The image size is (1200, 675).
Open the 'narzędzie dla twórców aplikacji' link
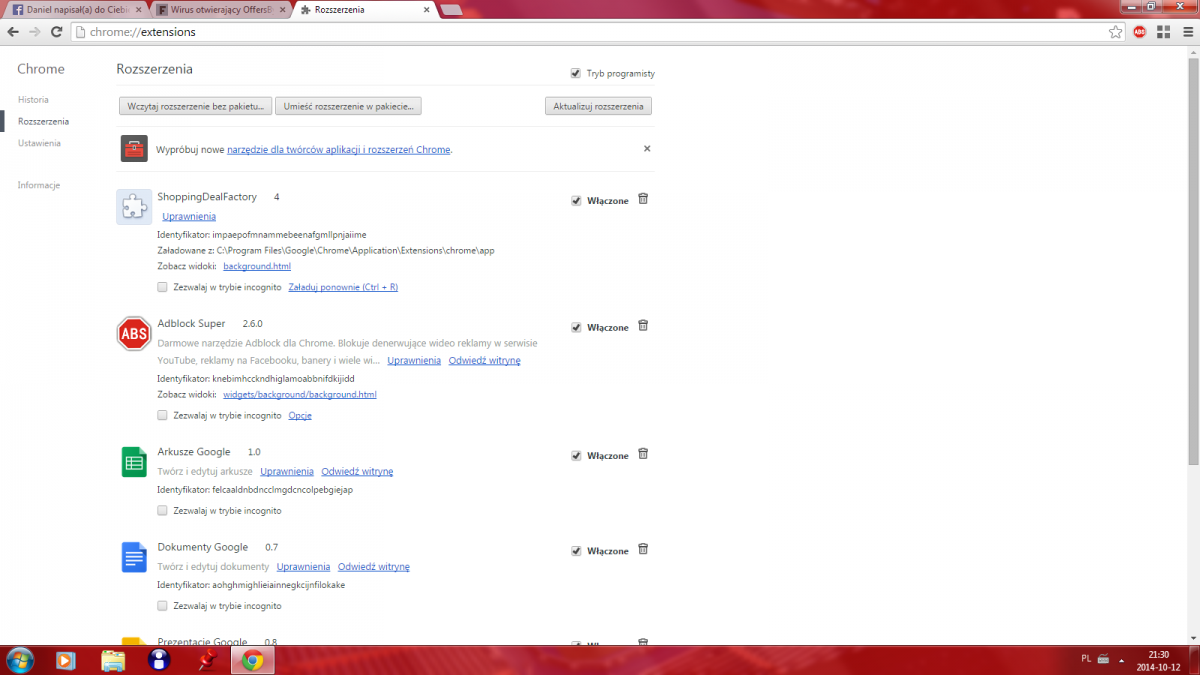click(x=339, y=149)
